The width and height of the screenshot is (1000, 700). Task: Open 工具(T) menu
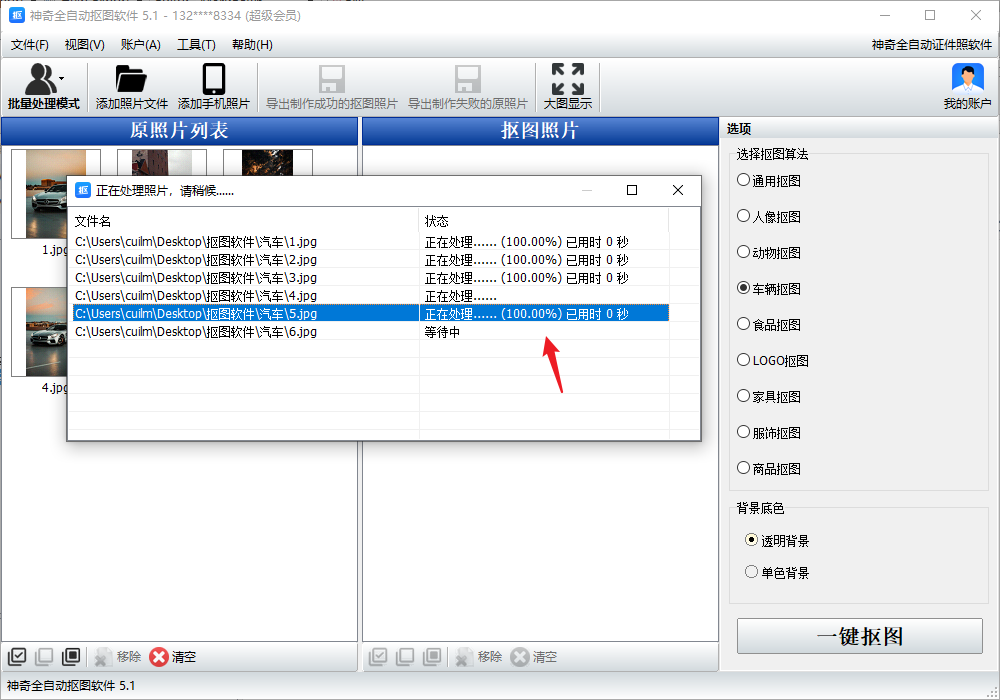coord(196,45)
